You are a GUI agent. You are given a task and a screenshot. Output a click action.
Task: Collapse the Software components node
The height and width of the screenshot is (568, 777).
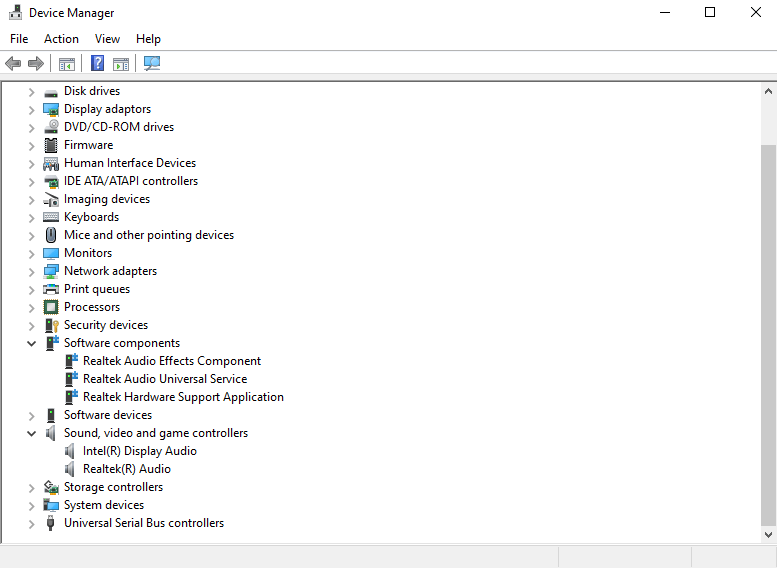pyautogui.click(x=31, y=343)
